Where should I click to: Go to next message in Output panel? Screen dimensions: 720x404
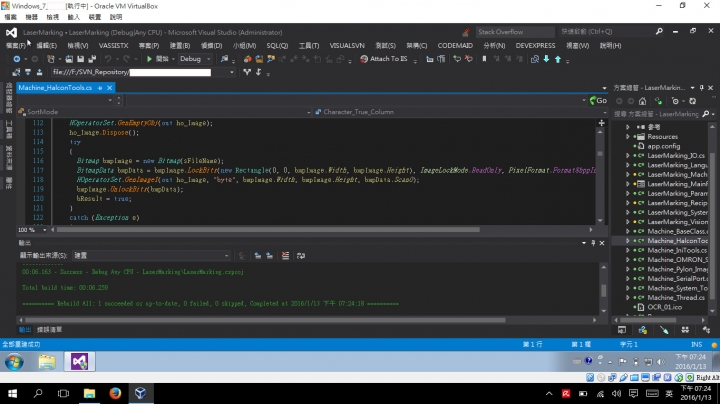(x=270, y=256)
